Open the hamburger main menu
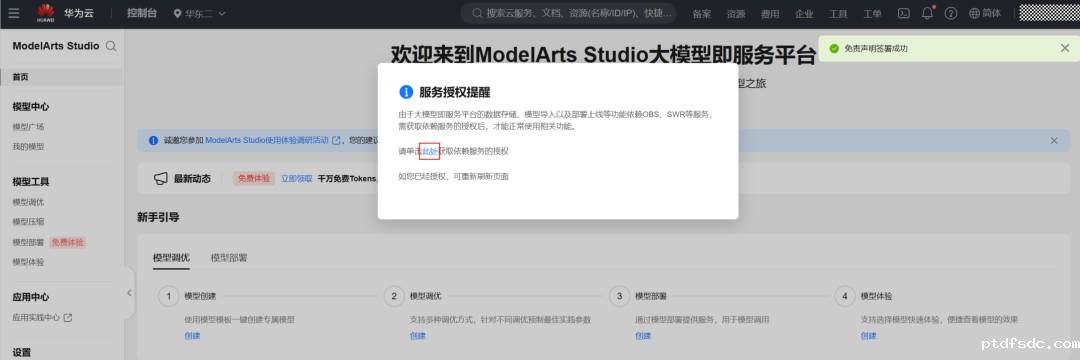The width and height of the screenshot is (1080, 360). (14, 13)
